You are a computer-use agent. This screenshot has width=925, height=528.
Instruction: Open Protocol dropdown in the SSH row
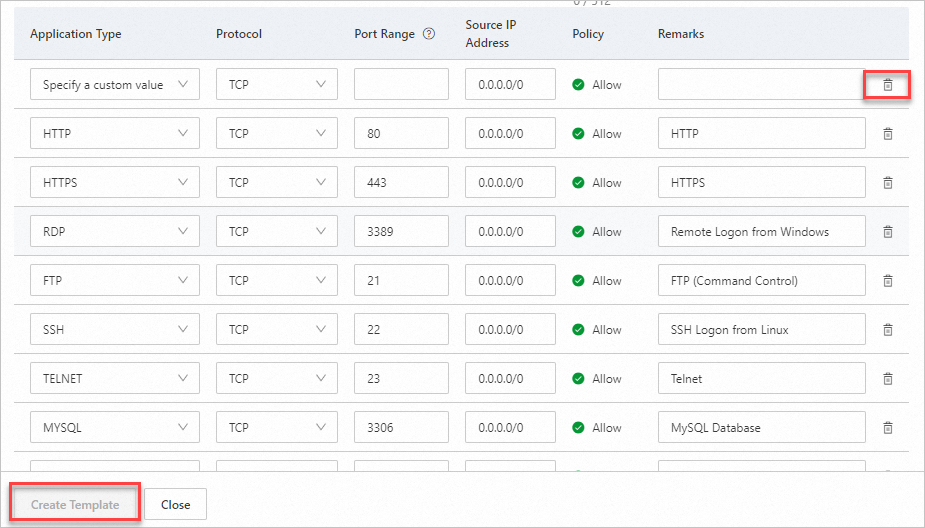click(x=276, y=330)
